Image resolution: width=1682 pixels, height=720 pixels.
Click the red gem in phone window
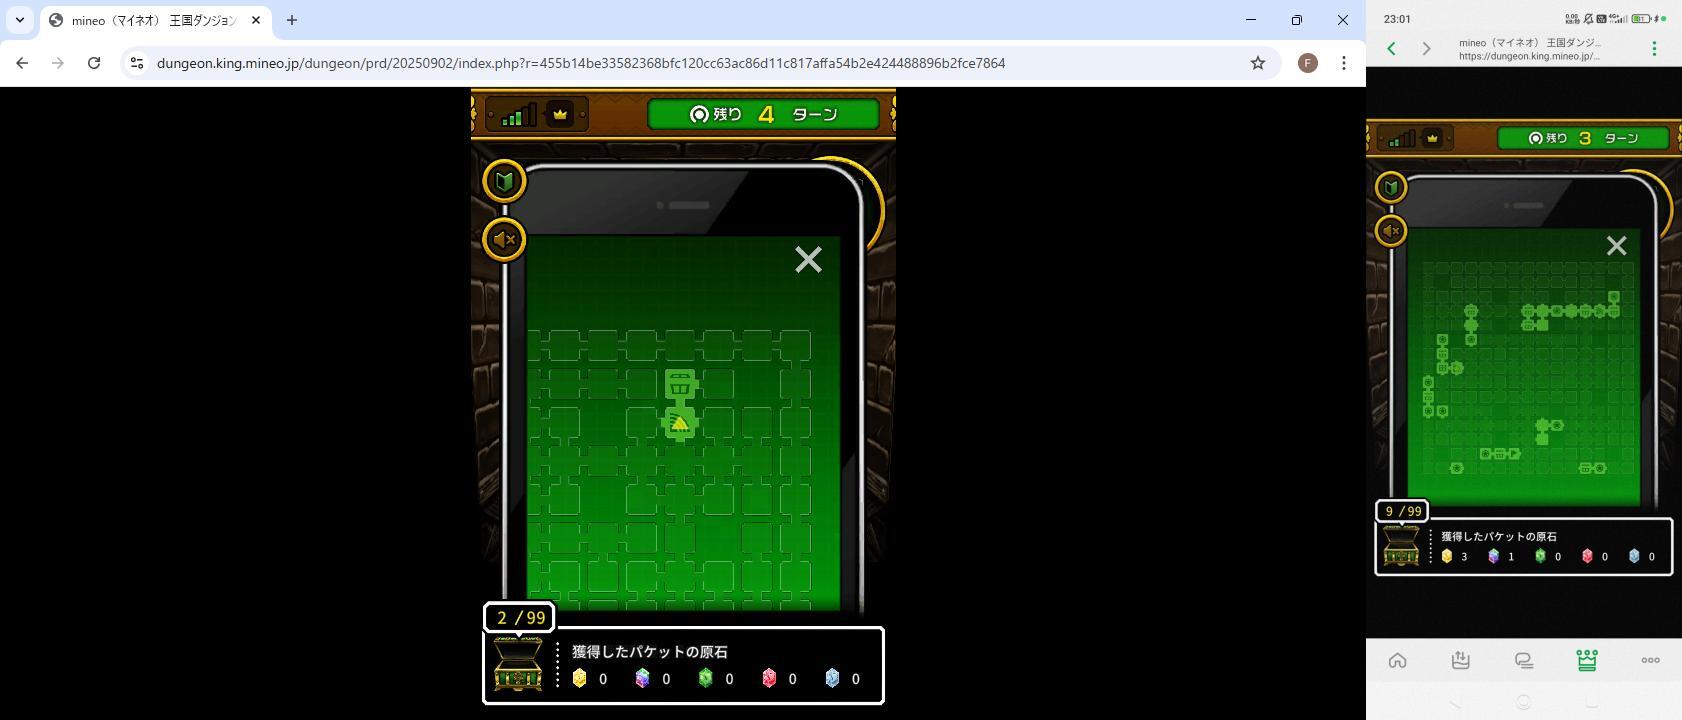tap(1587, 556)
